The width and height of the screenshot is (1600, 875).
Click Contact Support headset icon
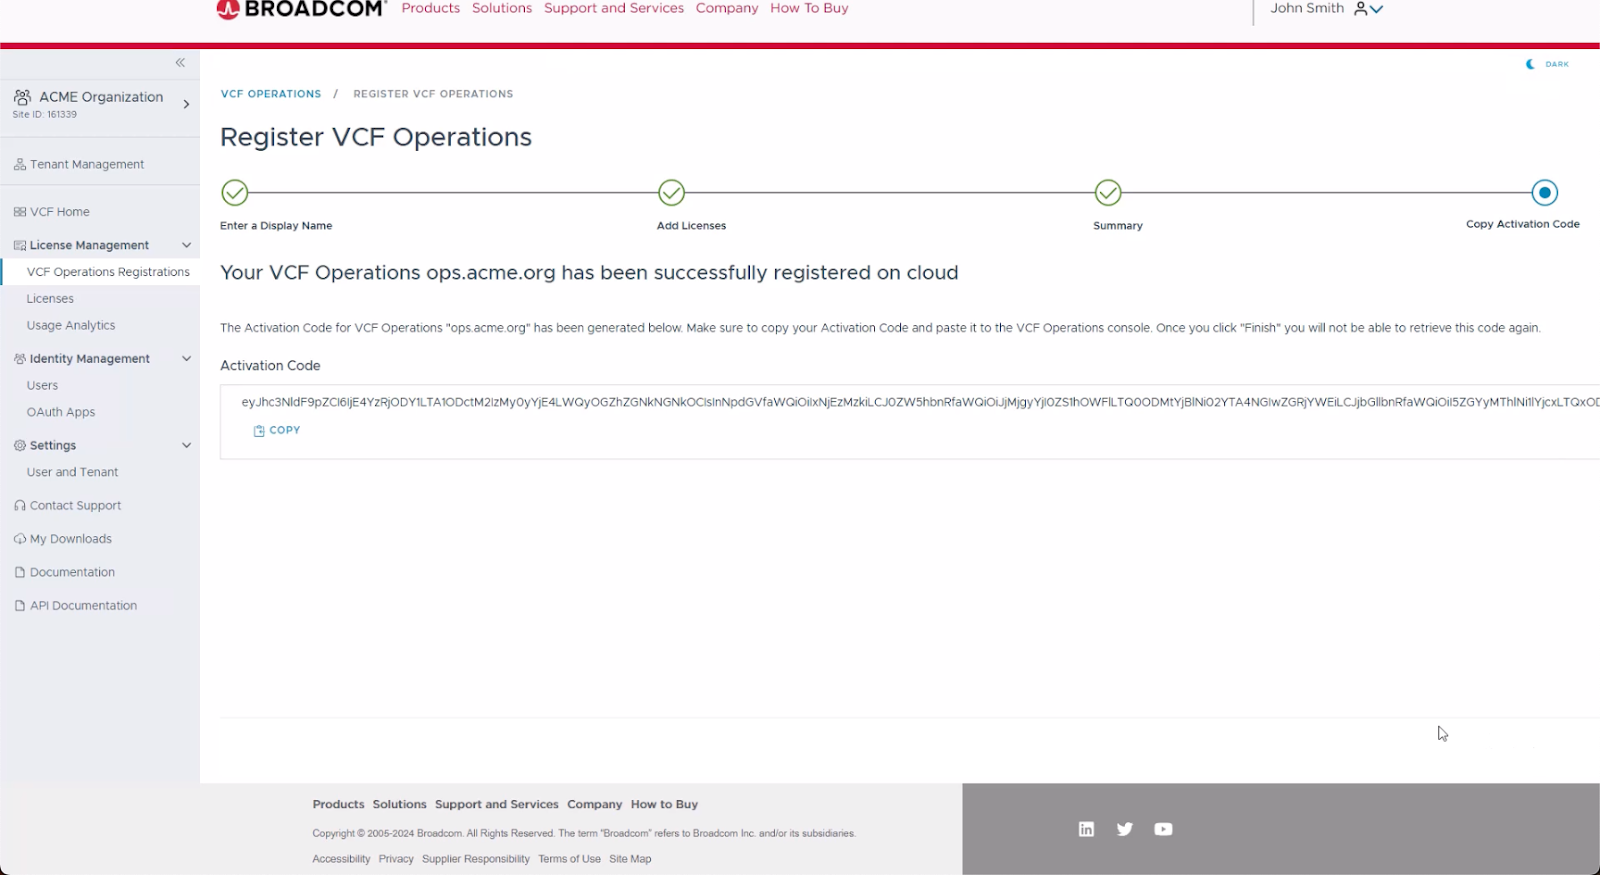click(x=20, y=506)
